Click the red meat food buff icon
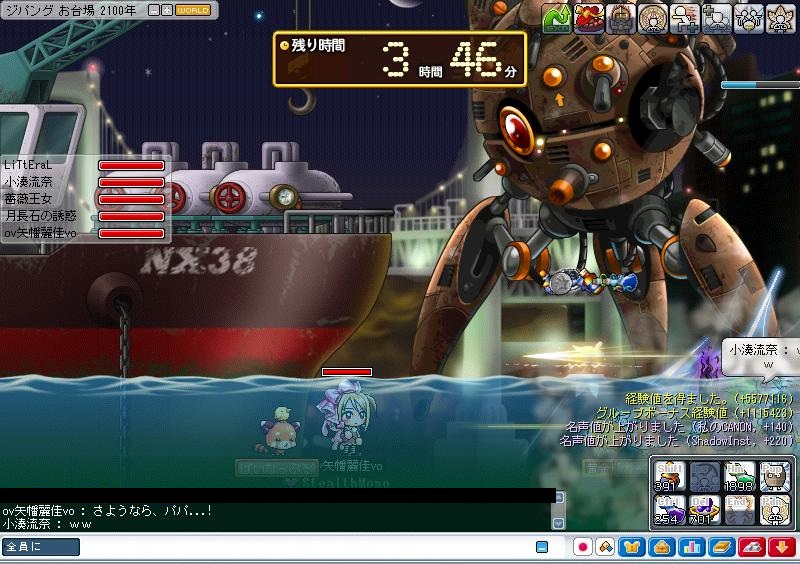800x564 pixels. [x=589, y=18]
